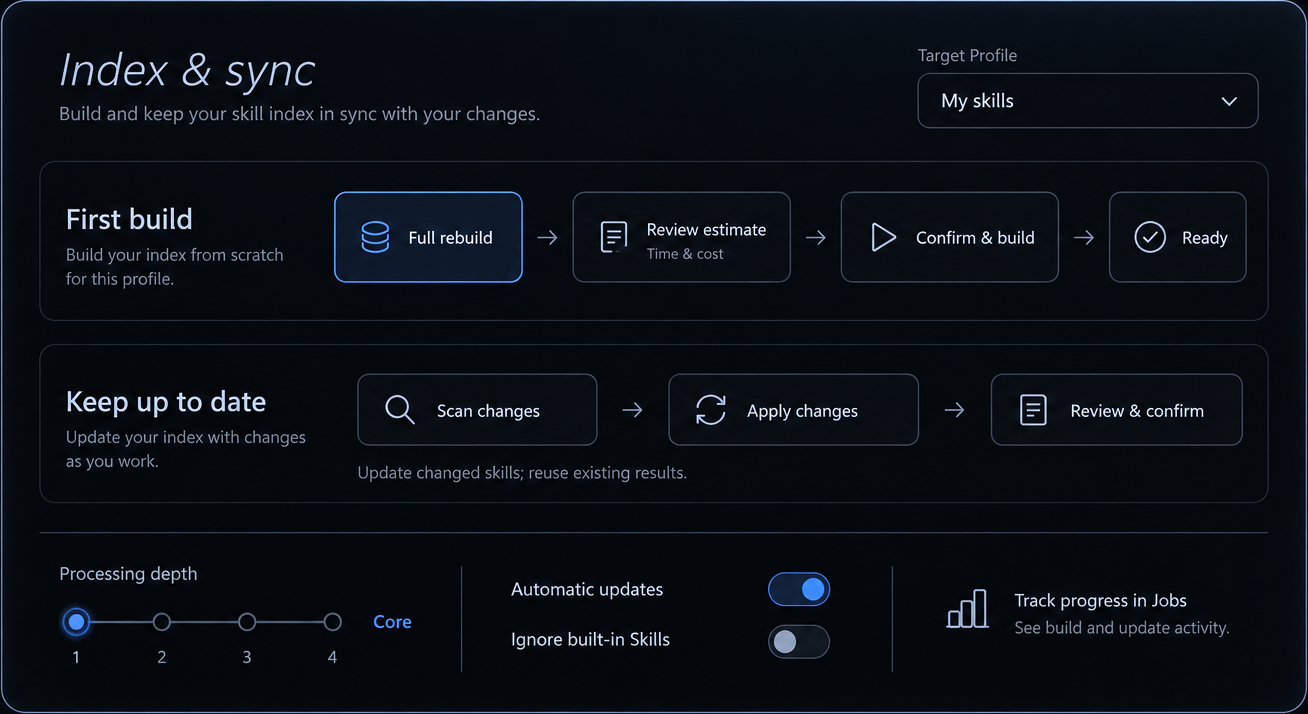Click the Apply changes button
1308x714 pixels.
794,410
